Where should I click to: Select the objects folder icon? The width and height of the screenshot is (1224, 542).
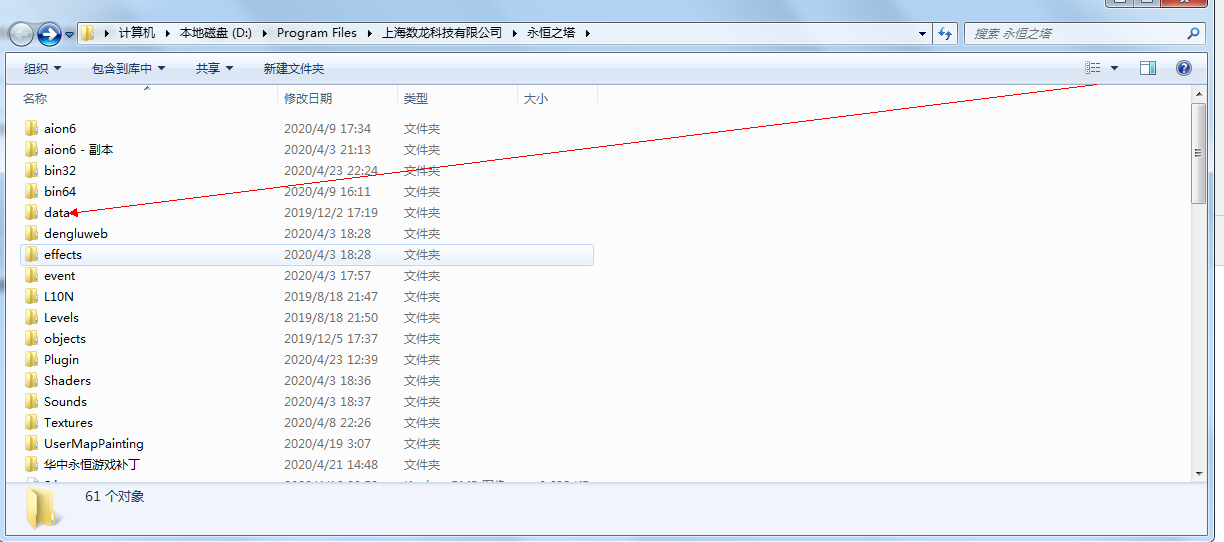point(32,338)
